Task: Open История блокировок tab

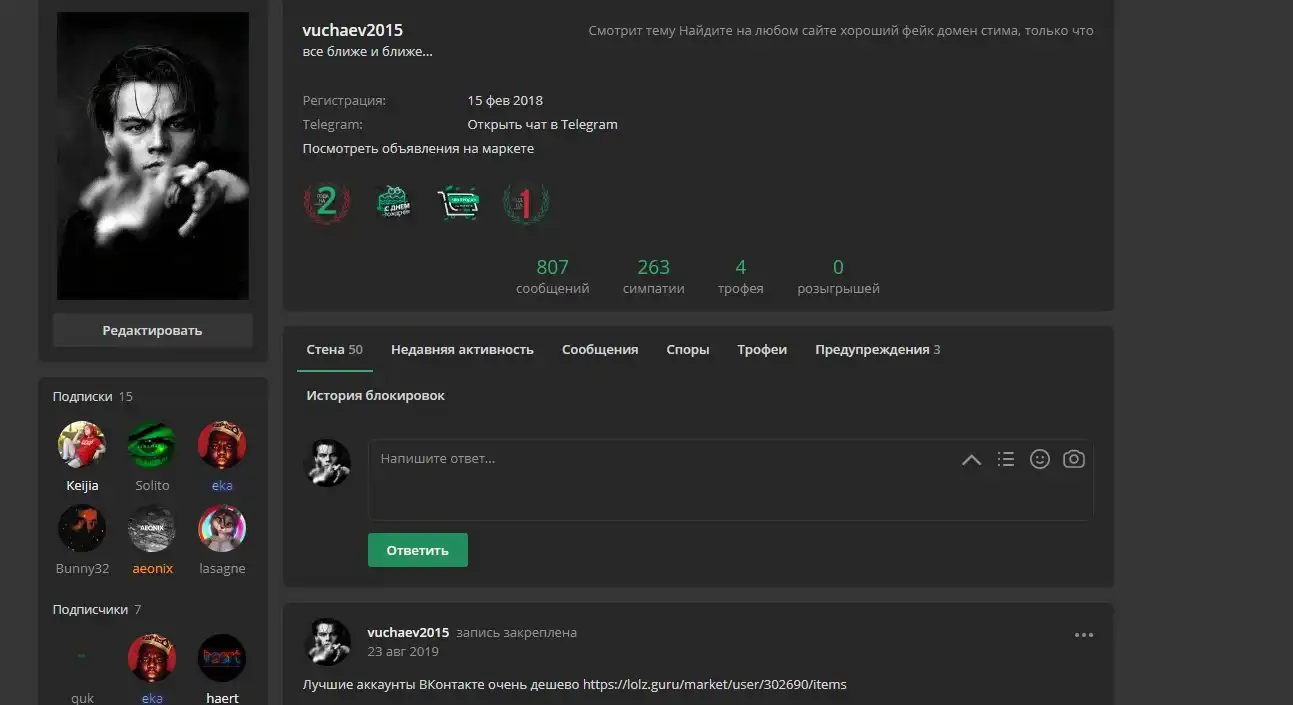Action: (375, 396)
